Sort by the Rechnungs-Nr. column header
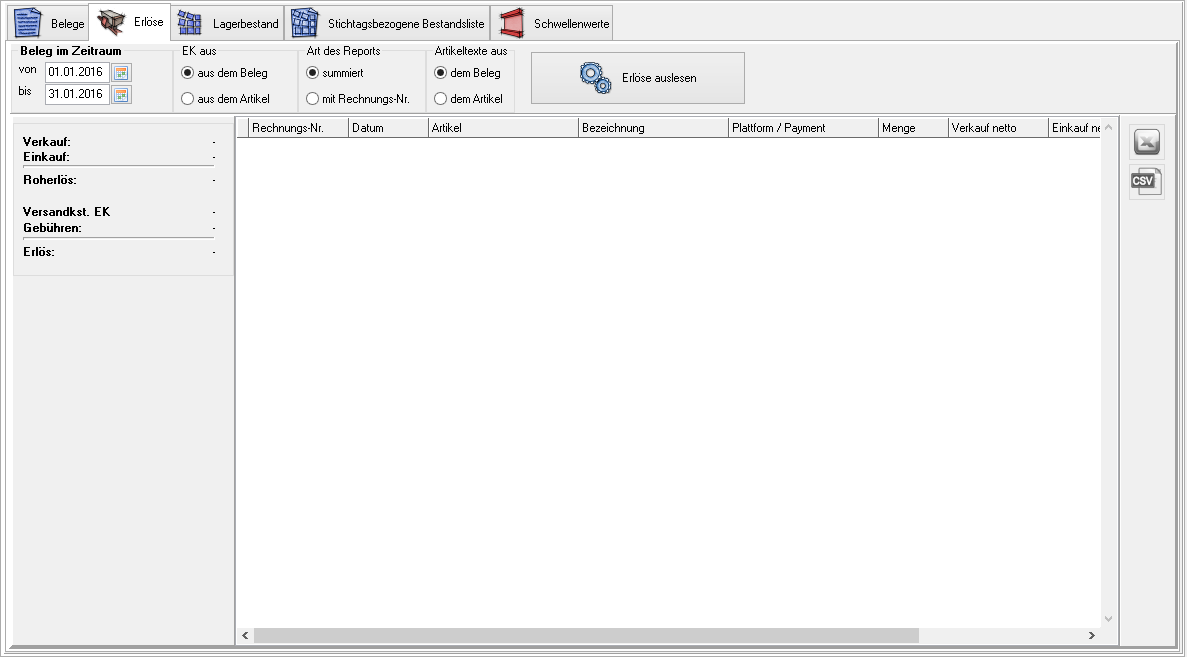 pos(297,128)
